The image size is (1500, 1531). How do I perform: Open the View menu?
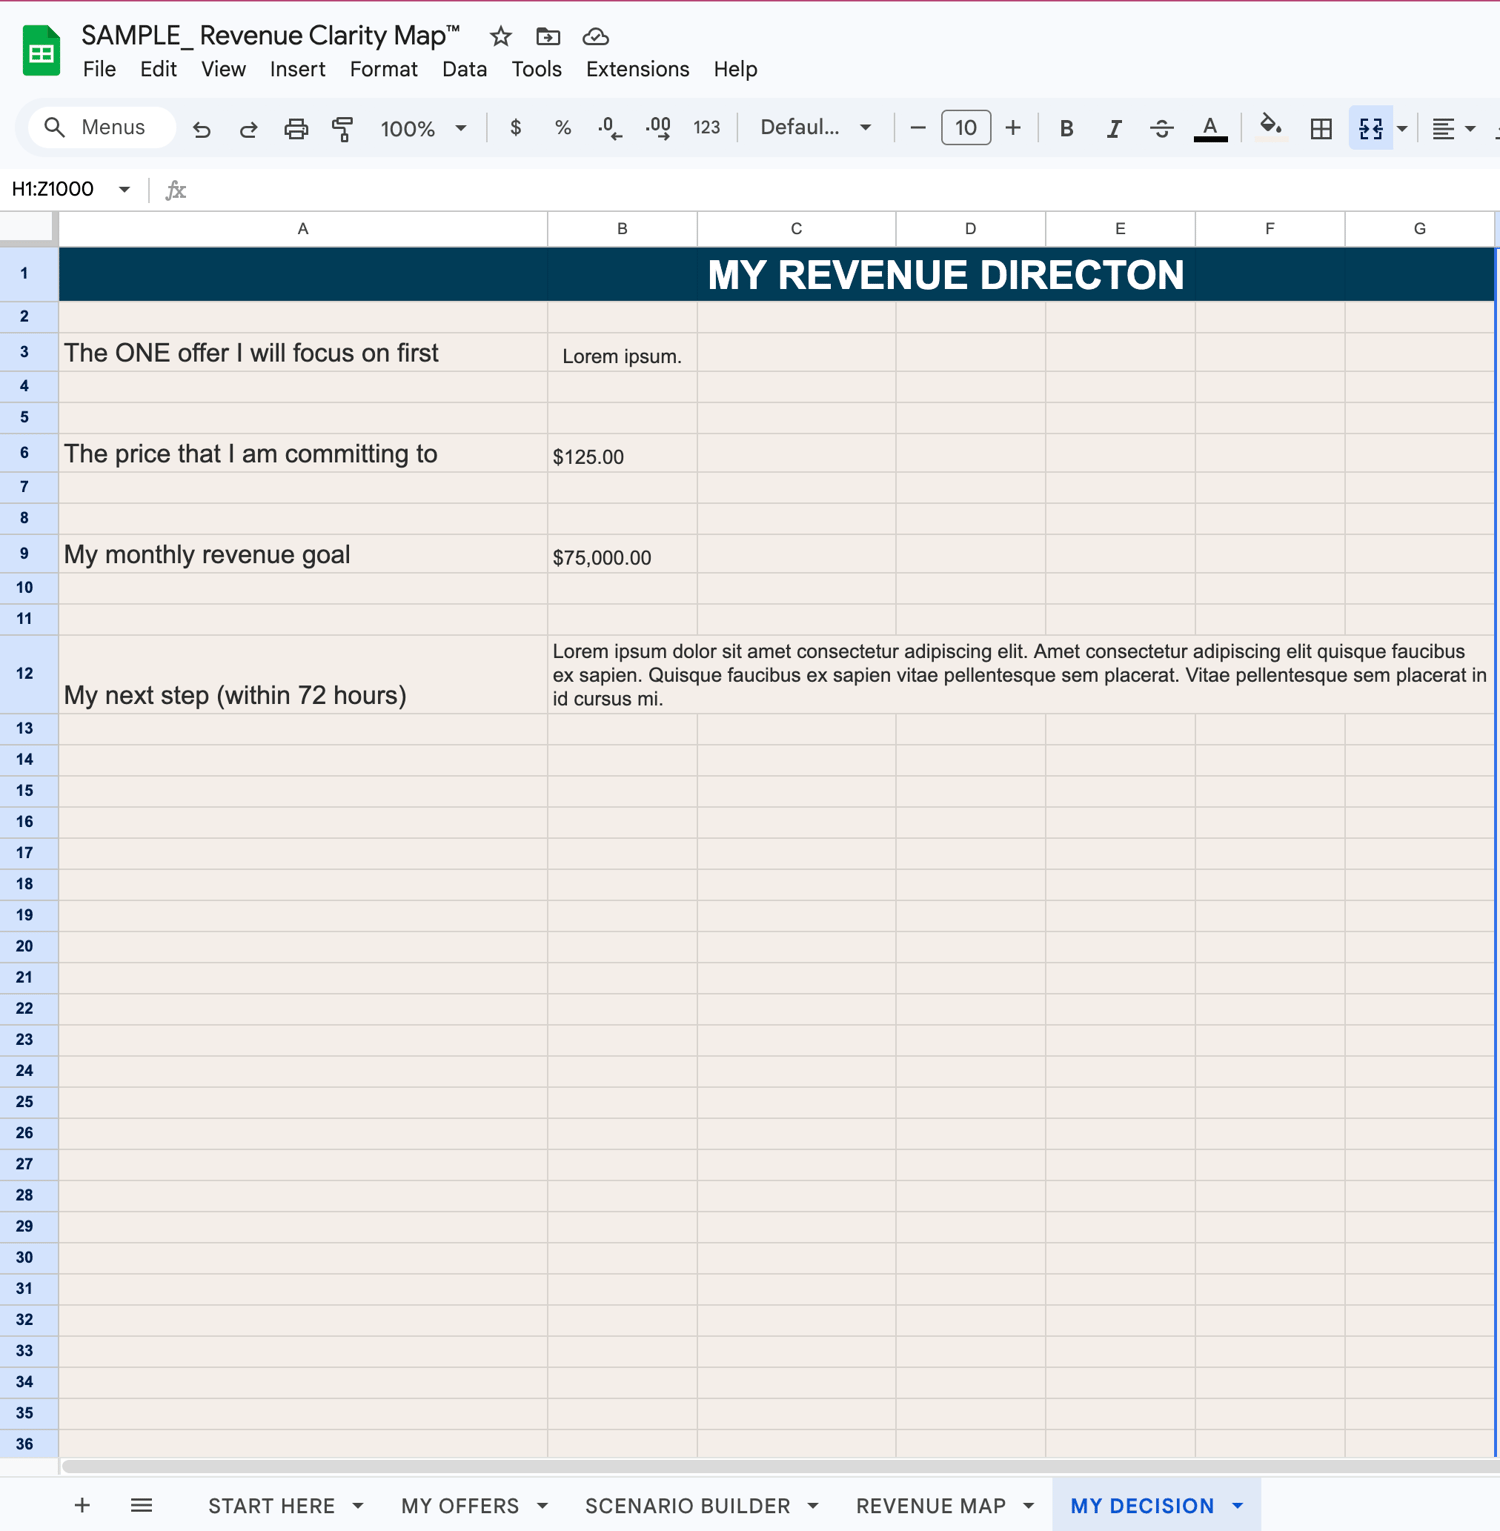[223, 69]
